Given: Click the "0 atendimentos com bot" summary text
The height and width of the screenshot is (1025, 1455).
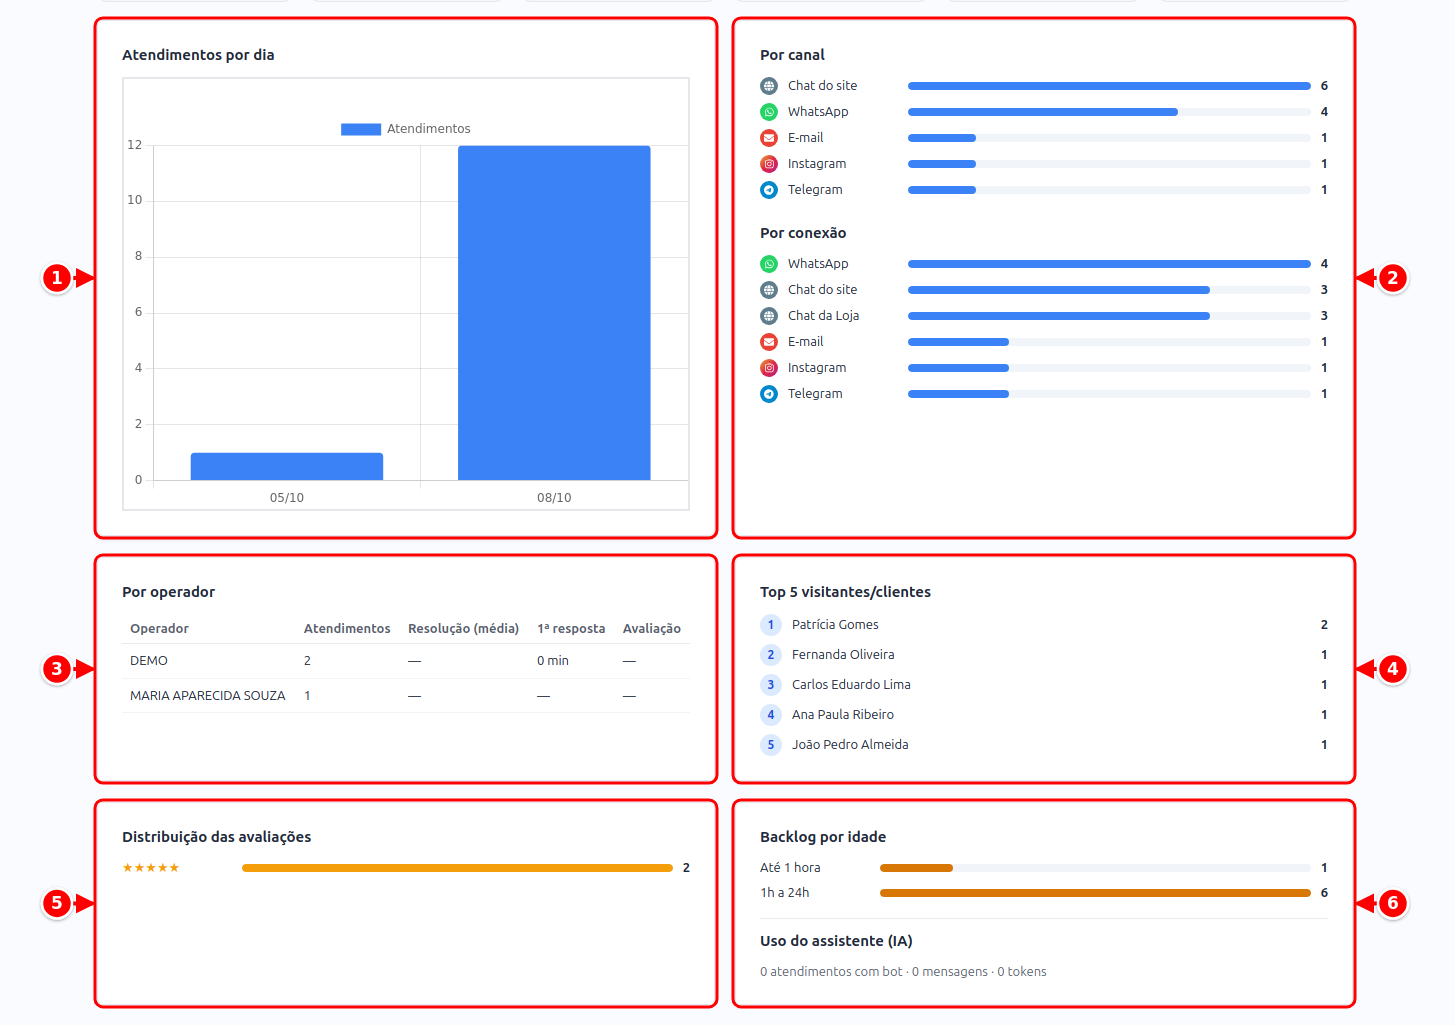Looking at the screenshot, I should (831, 972).
